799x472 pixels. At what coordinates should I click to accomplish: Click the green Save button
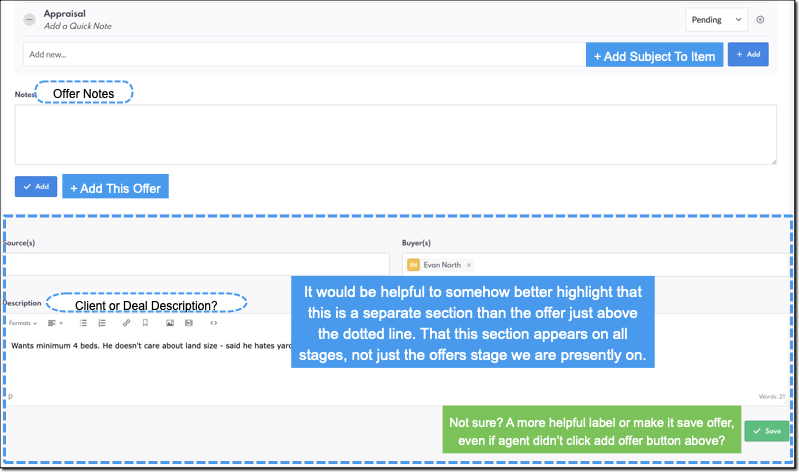click(766, 431)
